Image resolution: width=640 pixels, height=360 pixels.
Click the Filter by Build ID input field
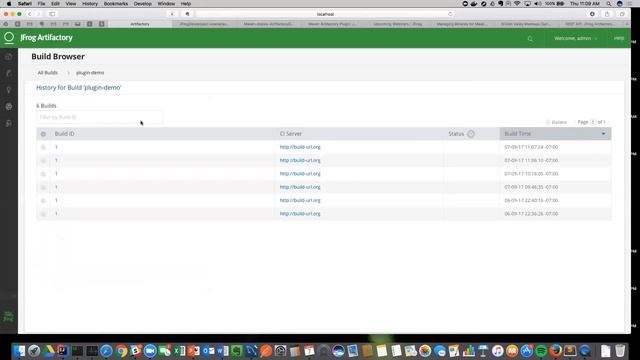pyautogui.click(x=99, y=117)
